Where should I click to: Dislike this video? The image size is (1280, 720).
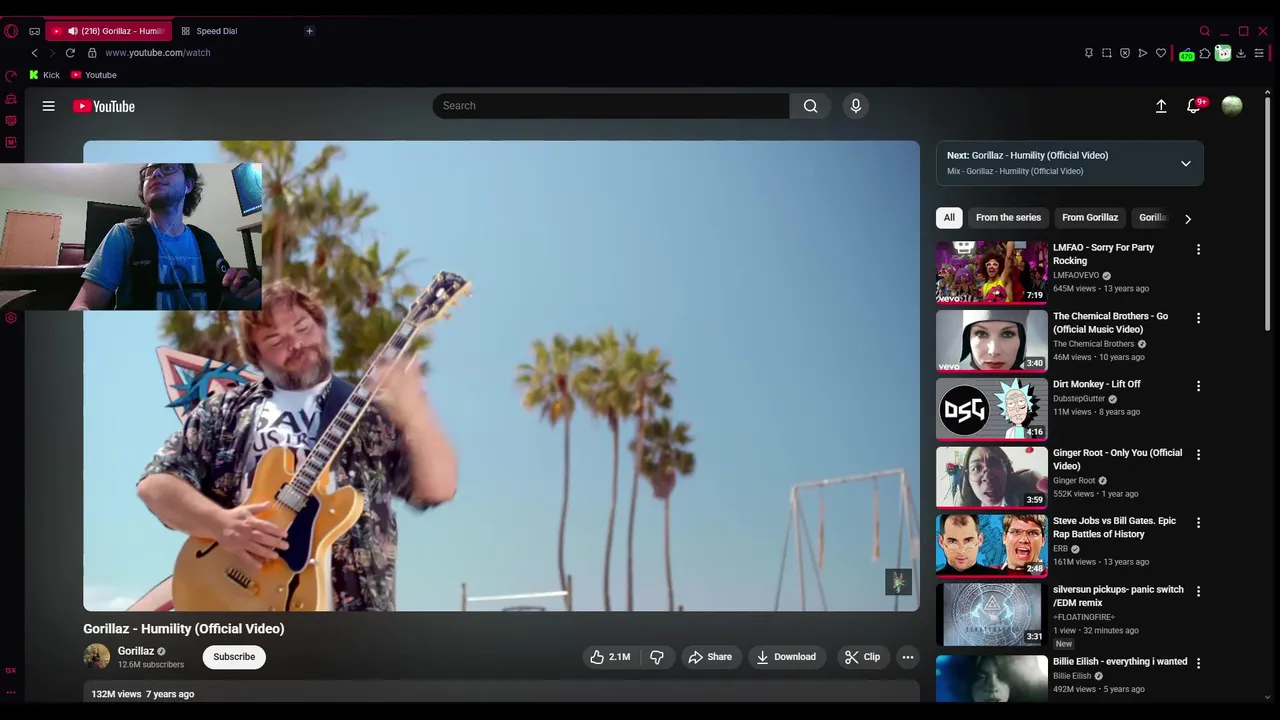point(657,657)
